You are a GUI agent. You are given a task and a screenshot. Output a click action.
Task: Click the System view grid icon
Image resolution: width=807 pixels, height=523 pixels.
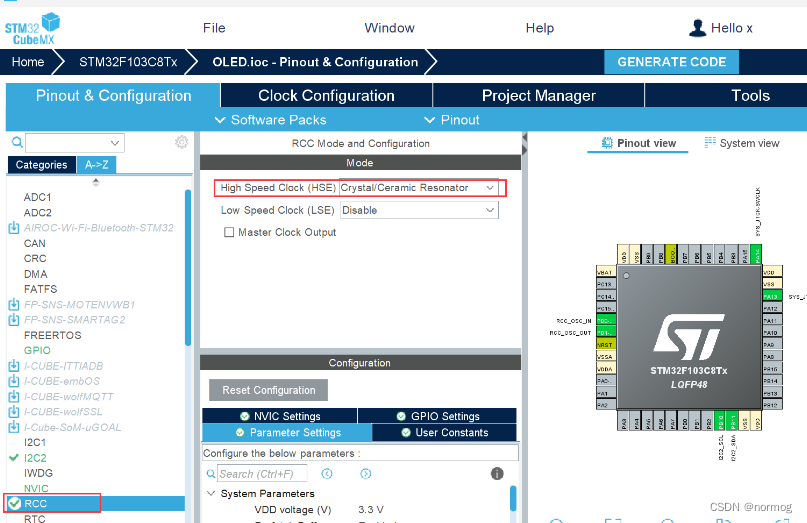pos(710,143)
